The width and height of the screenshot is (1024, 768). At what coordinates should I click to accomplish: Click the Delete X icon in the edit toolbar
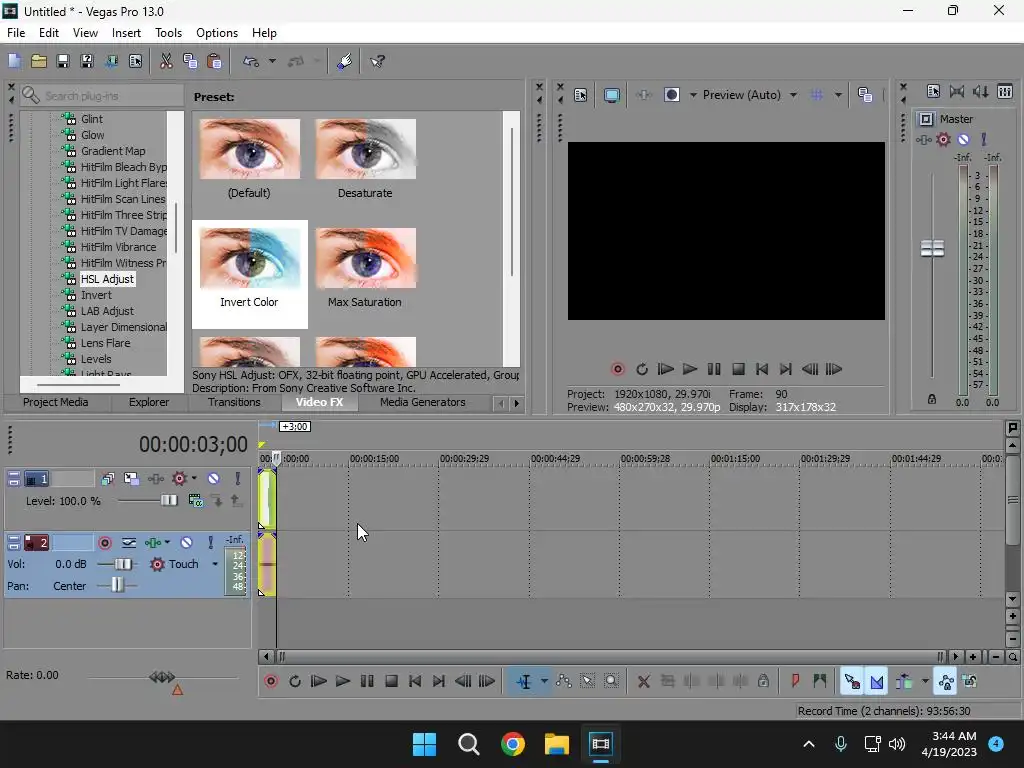tap(643, 681)
